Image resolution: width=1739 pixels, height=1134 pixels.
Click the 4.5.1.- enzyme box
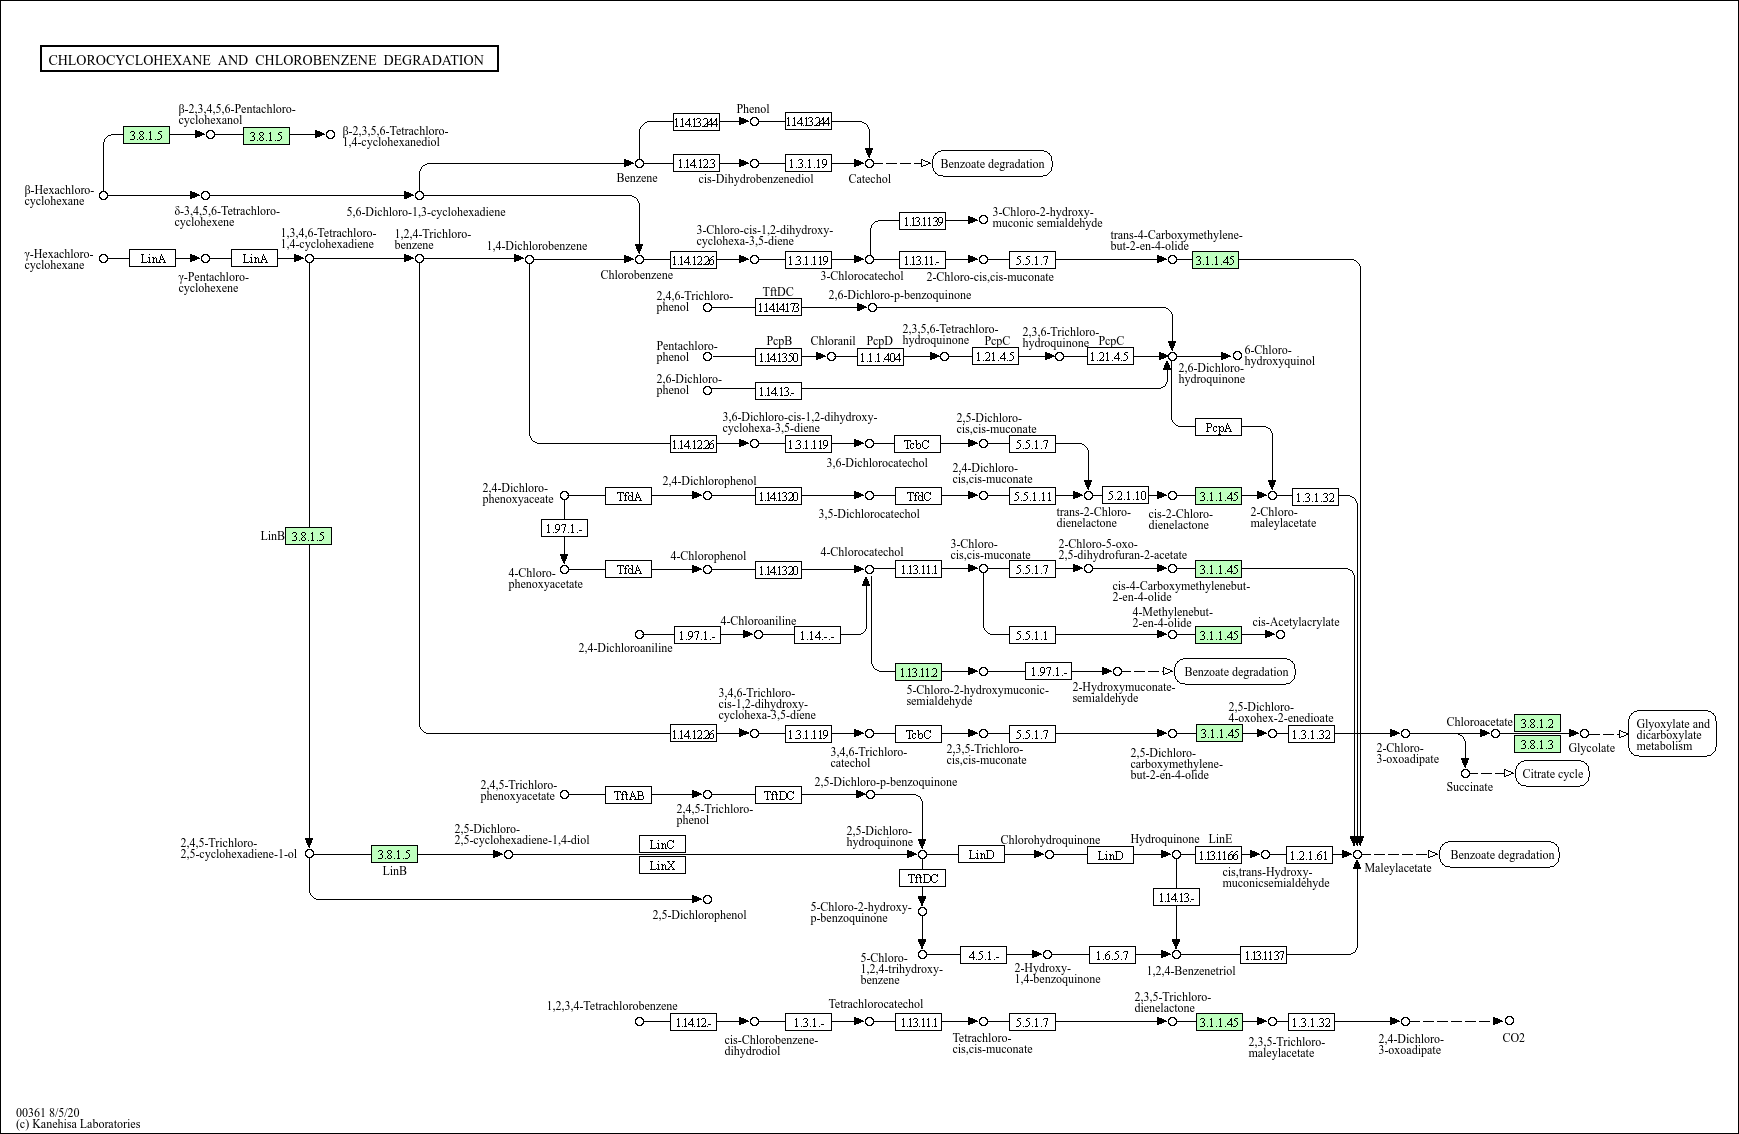pos(983,955)
